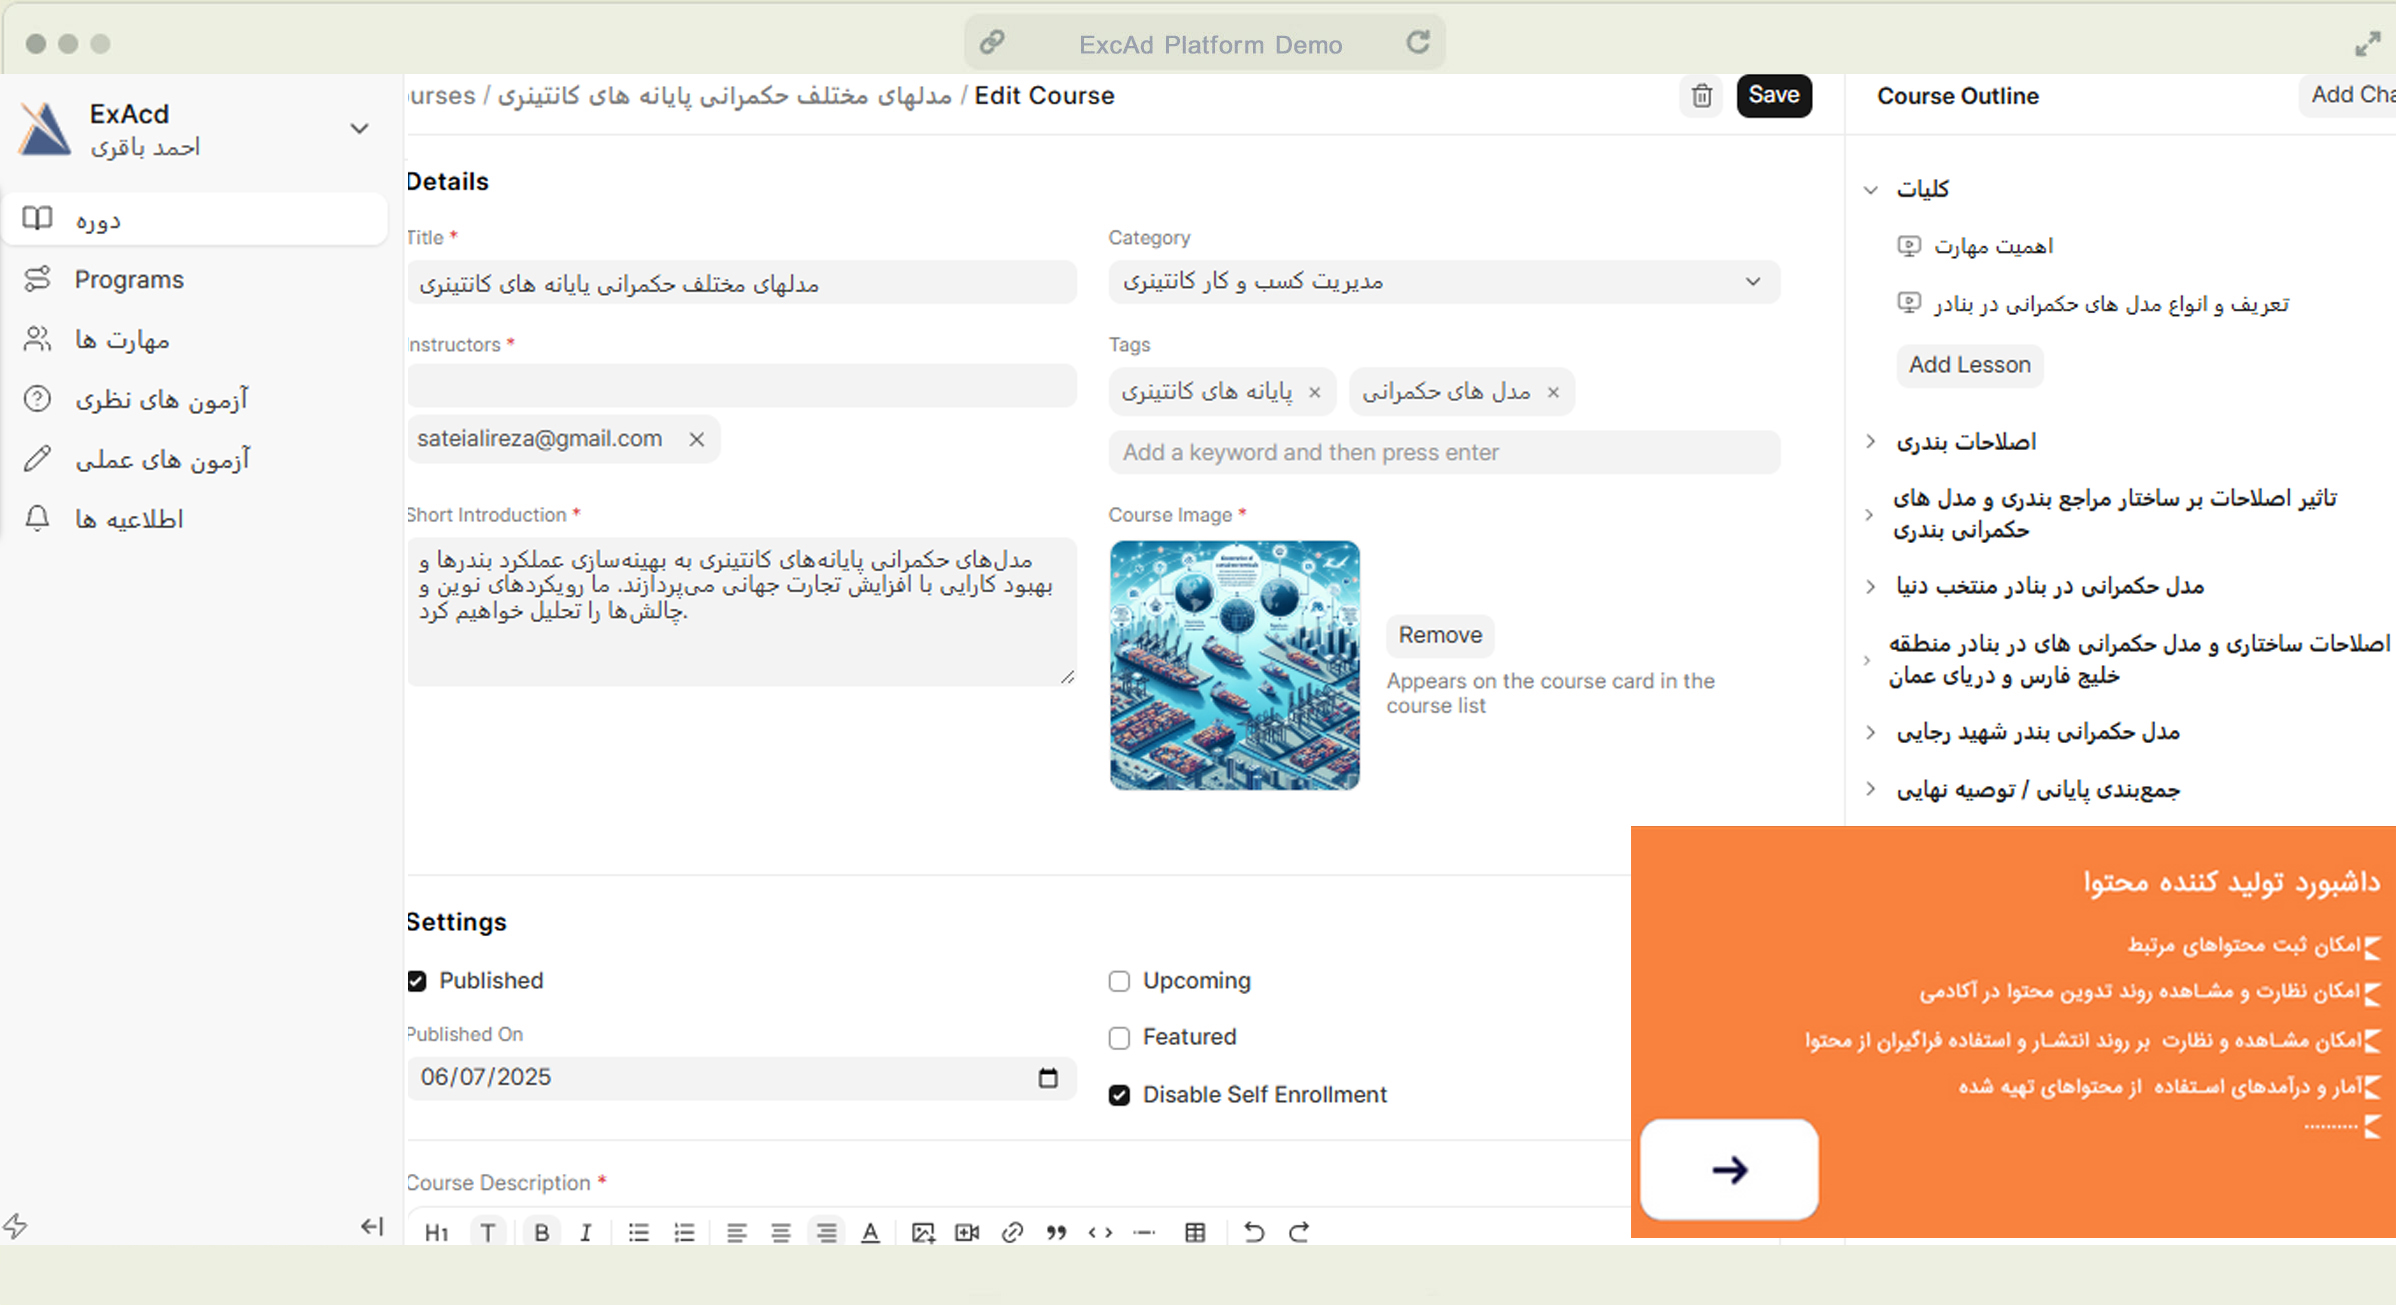The image size is (2396, 1305).
Task: Open calendar picker in Published On field
Action: [x=1047, y=1078]
